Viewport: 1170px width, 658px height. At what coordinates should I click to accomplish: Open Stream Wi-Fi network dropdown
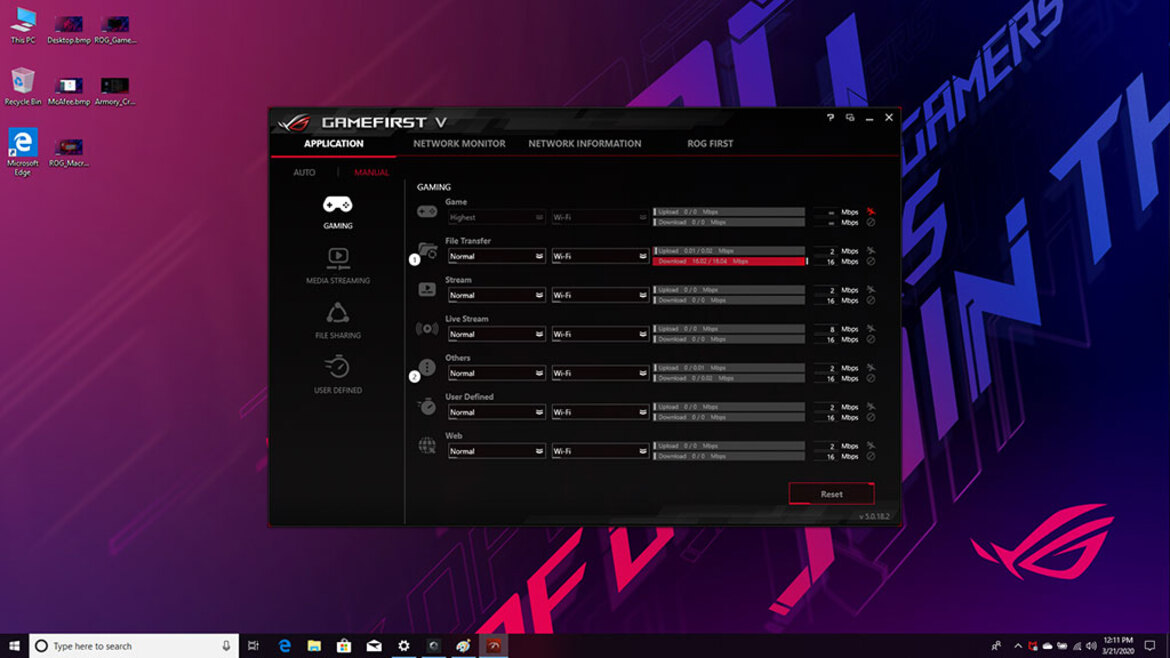click(600, 295)
